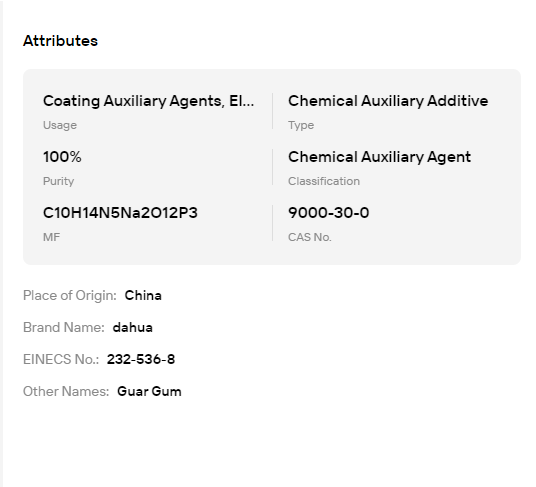536x487 pixels.
Task: Click the Place of Origin label
Action: (x=70, y=296)
